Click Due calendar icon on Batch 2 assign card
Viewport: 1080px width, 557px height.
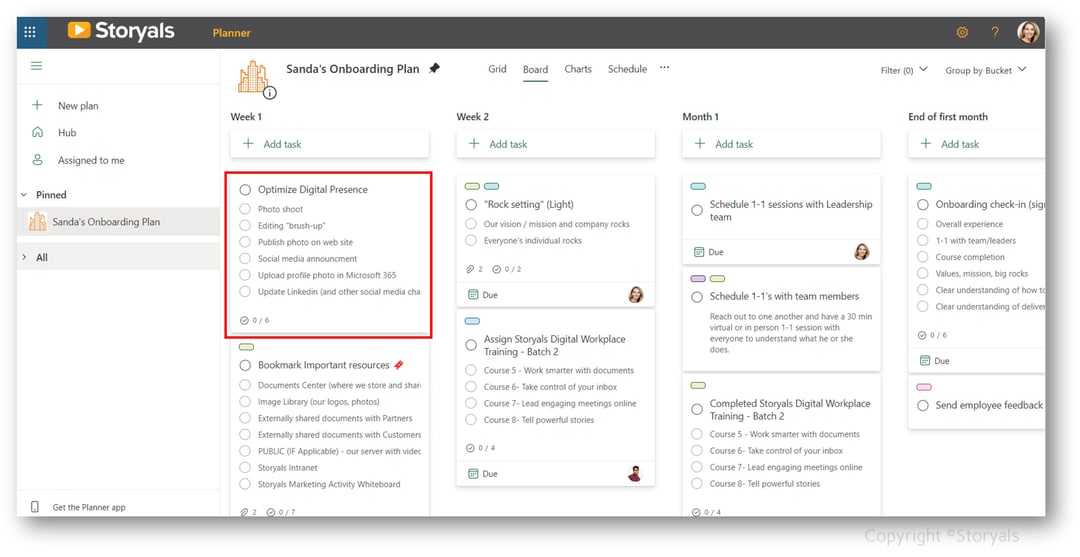pos(472,474)
